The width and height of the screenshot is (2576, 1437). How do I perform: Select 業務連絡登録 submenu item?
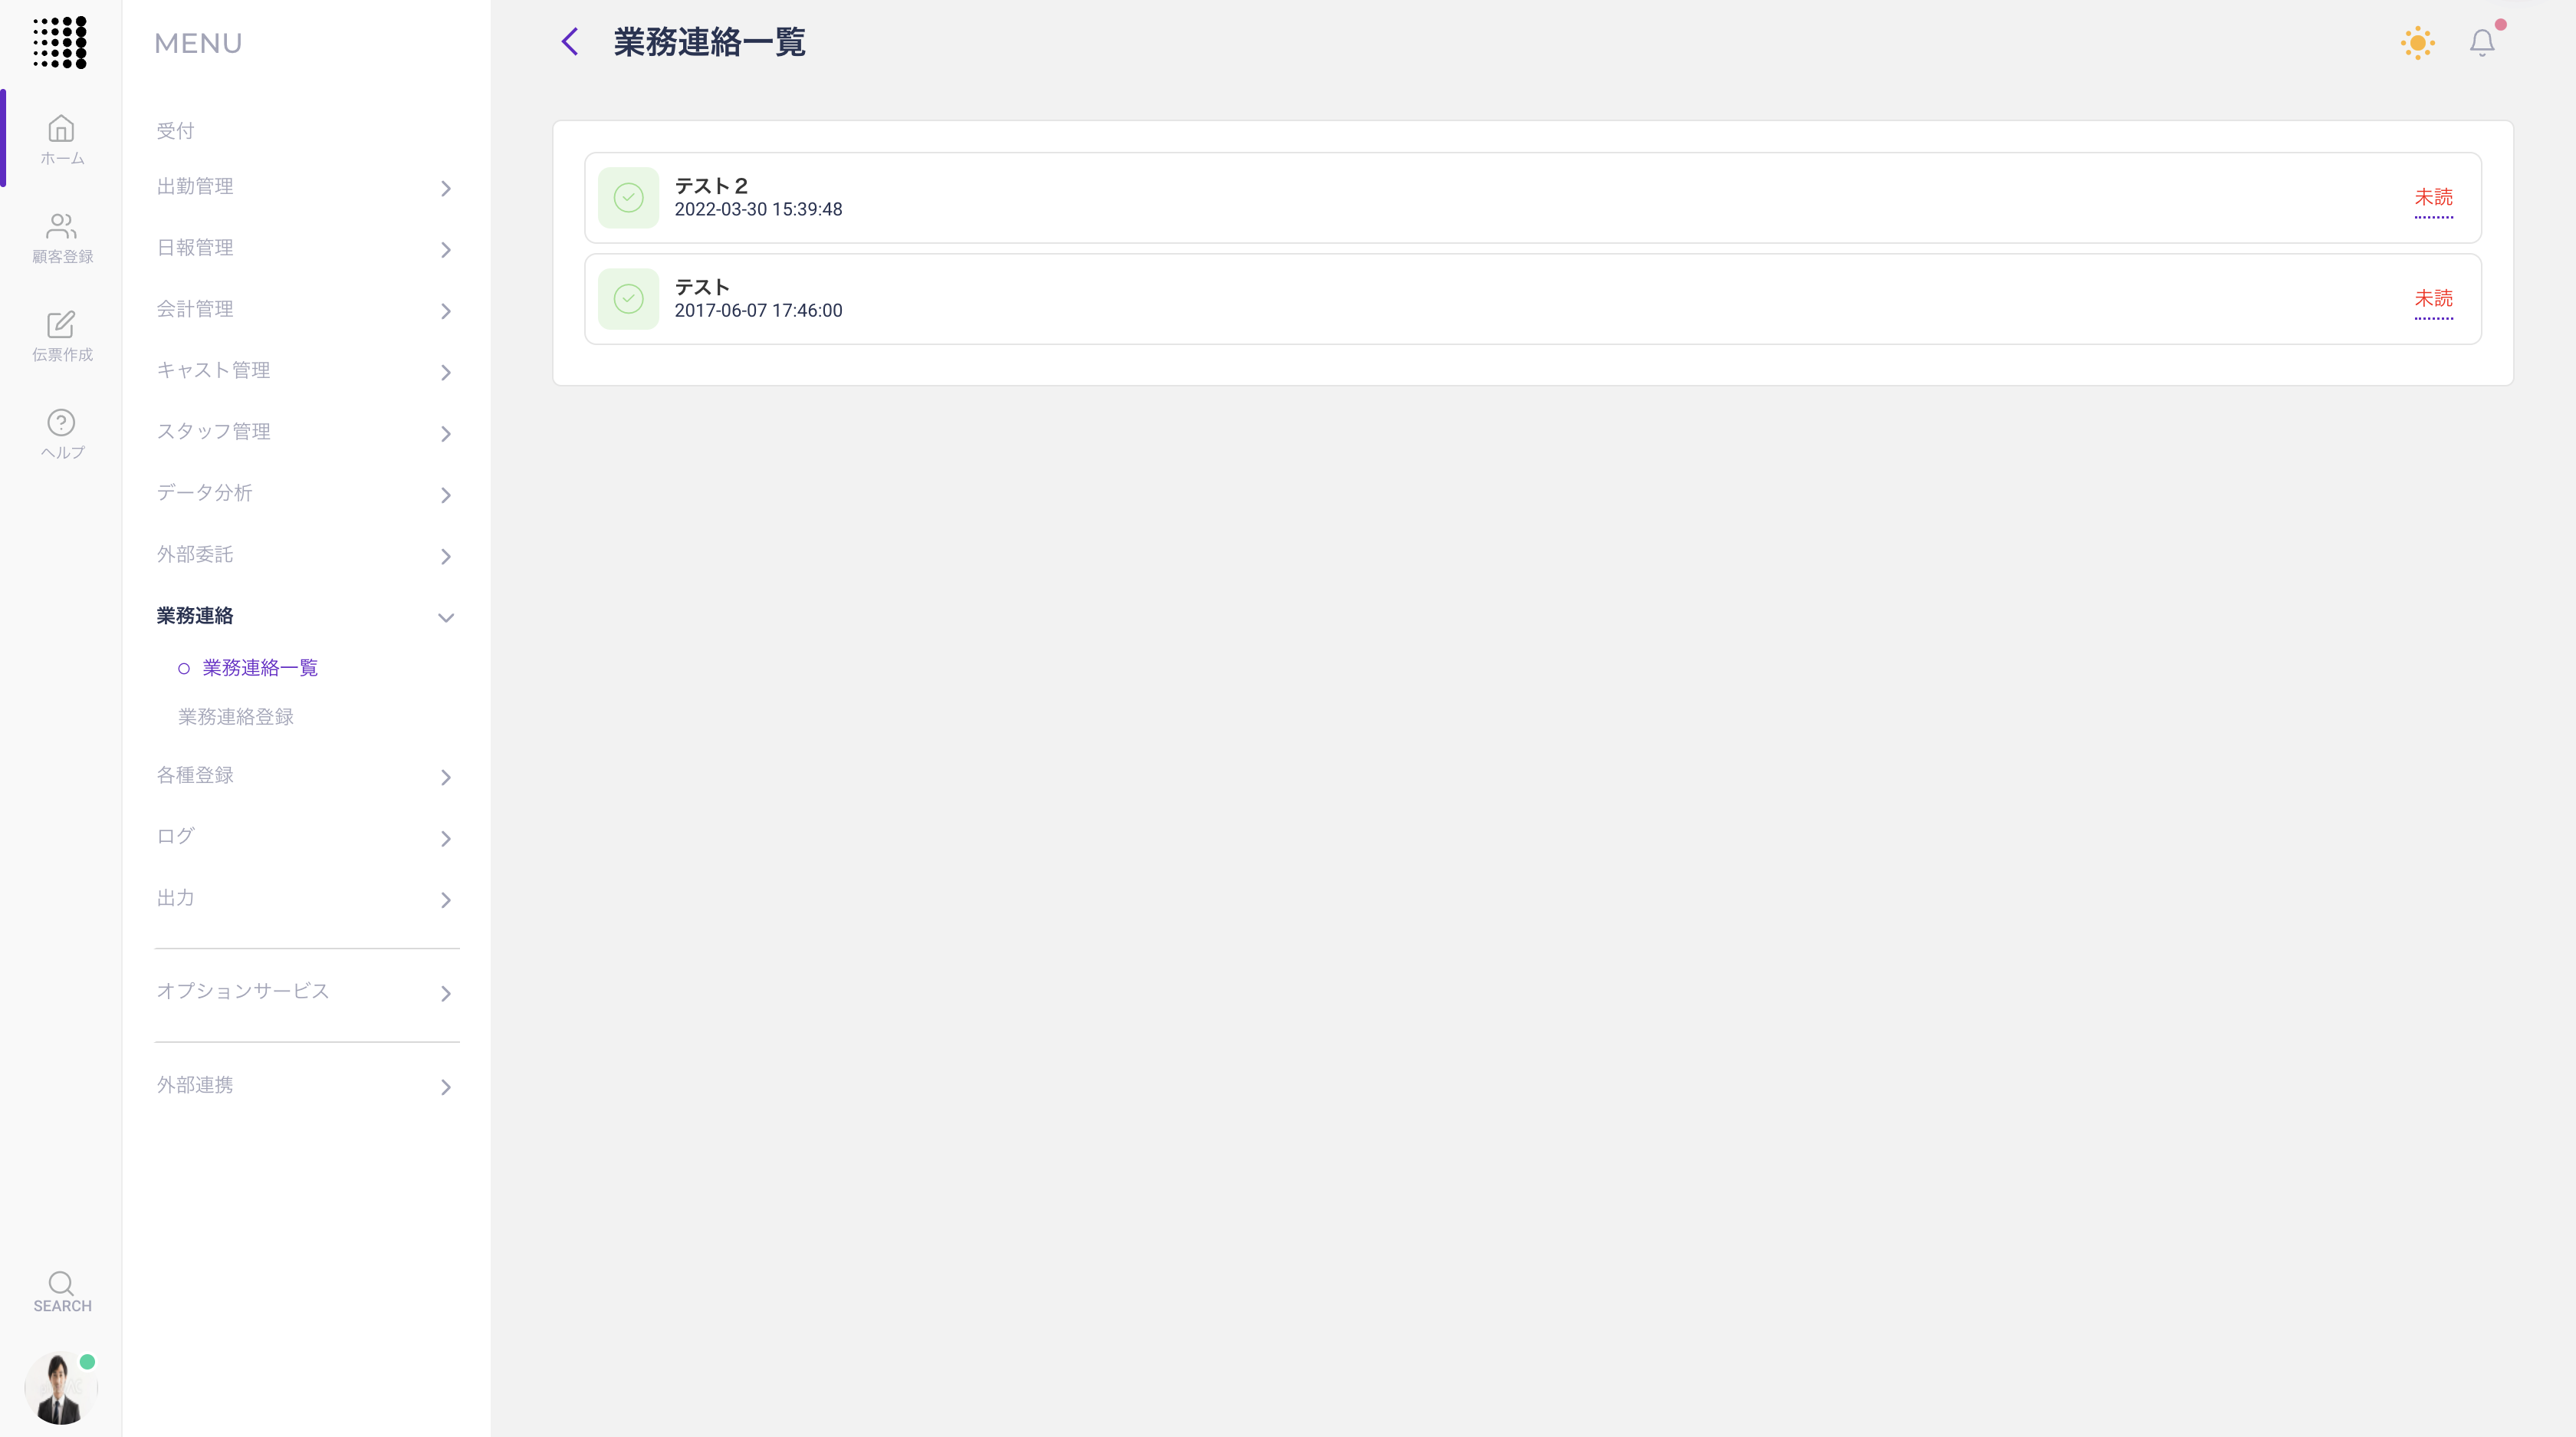235,717
